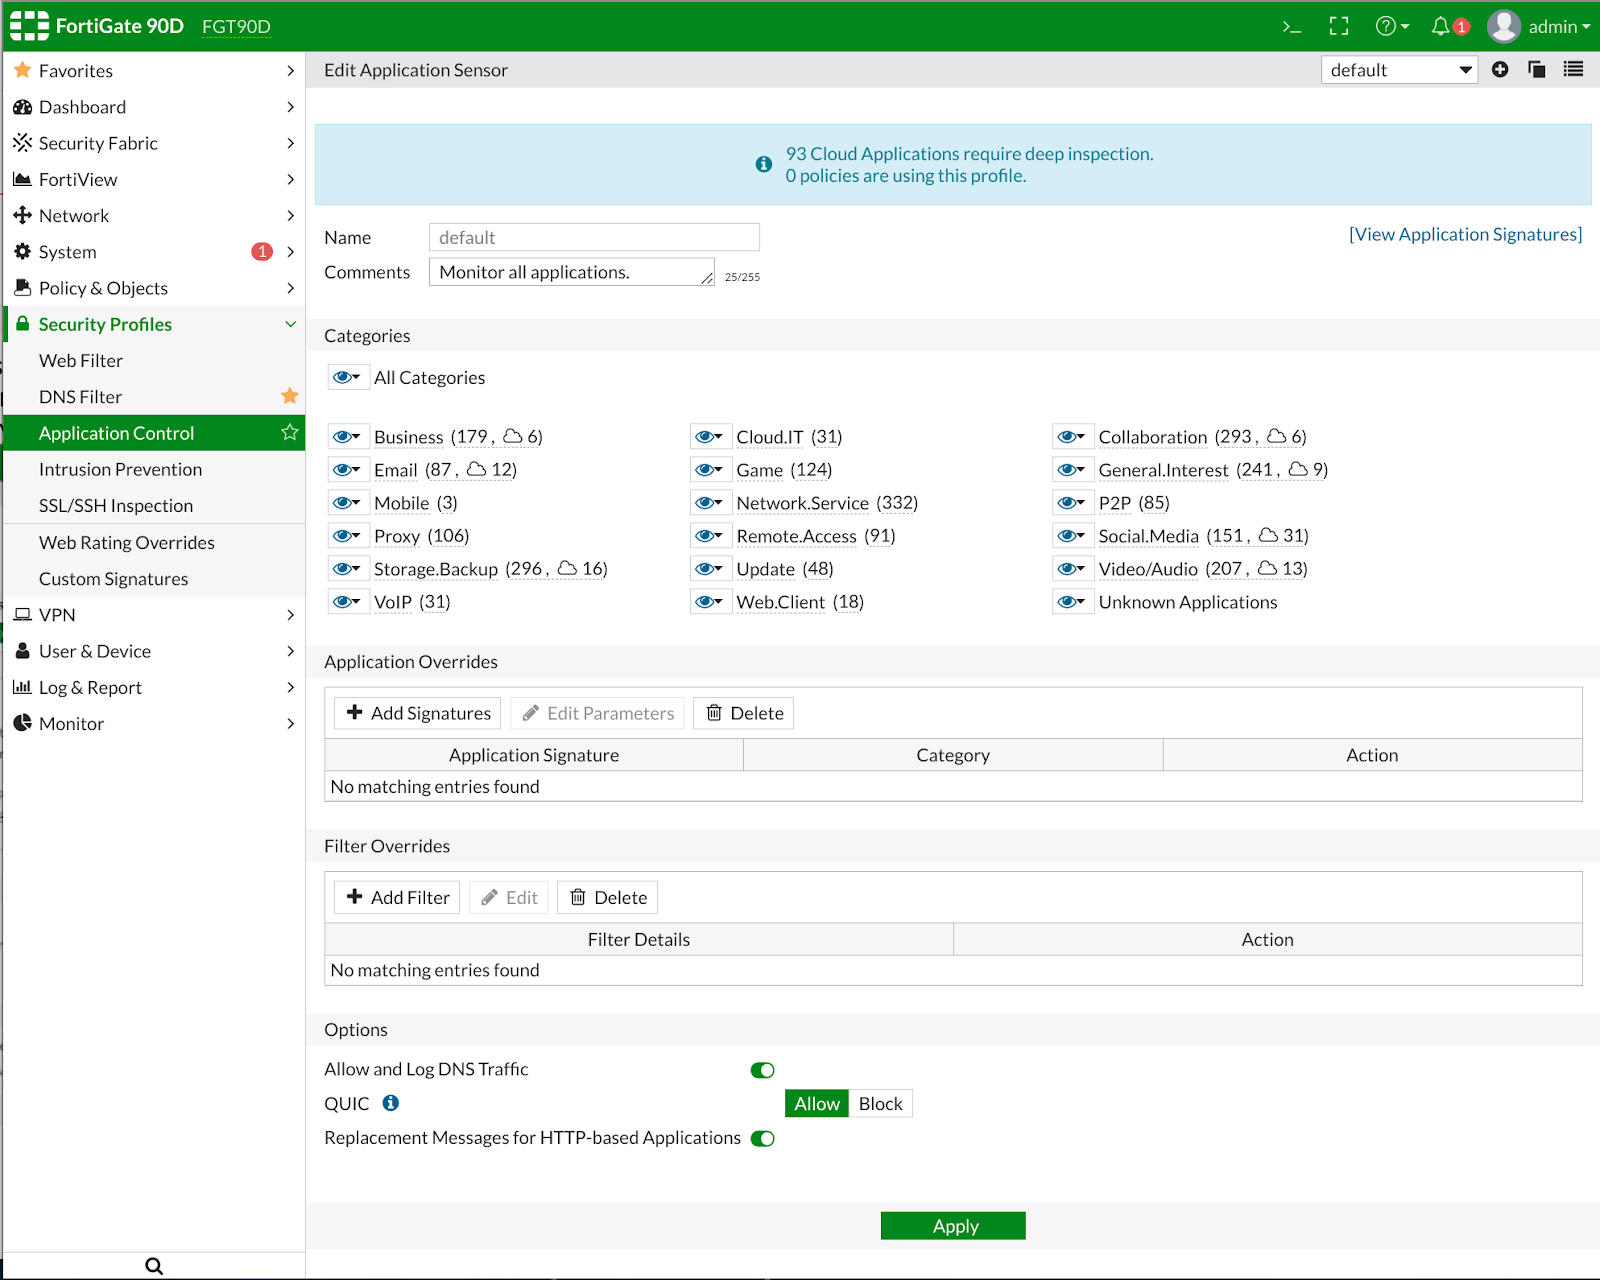Click the Comments text field
Image resolution: width=1600 pixels, height=1280 pixels.
tap(572, 272)
